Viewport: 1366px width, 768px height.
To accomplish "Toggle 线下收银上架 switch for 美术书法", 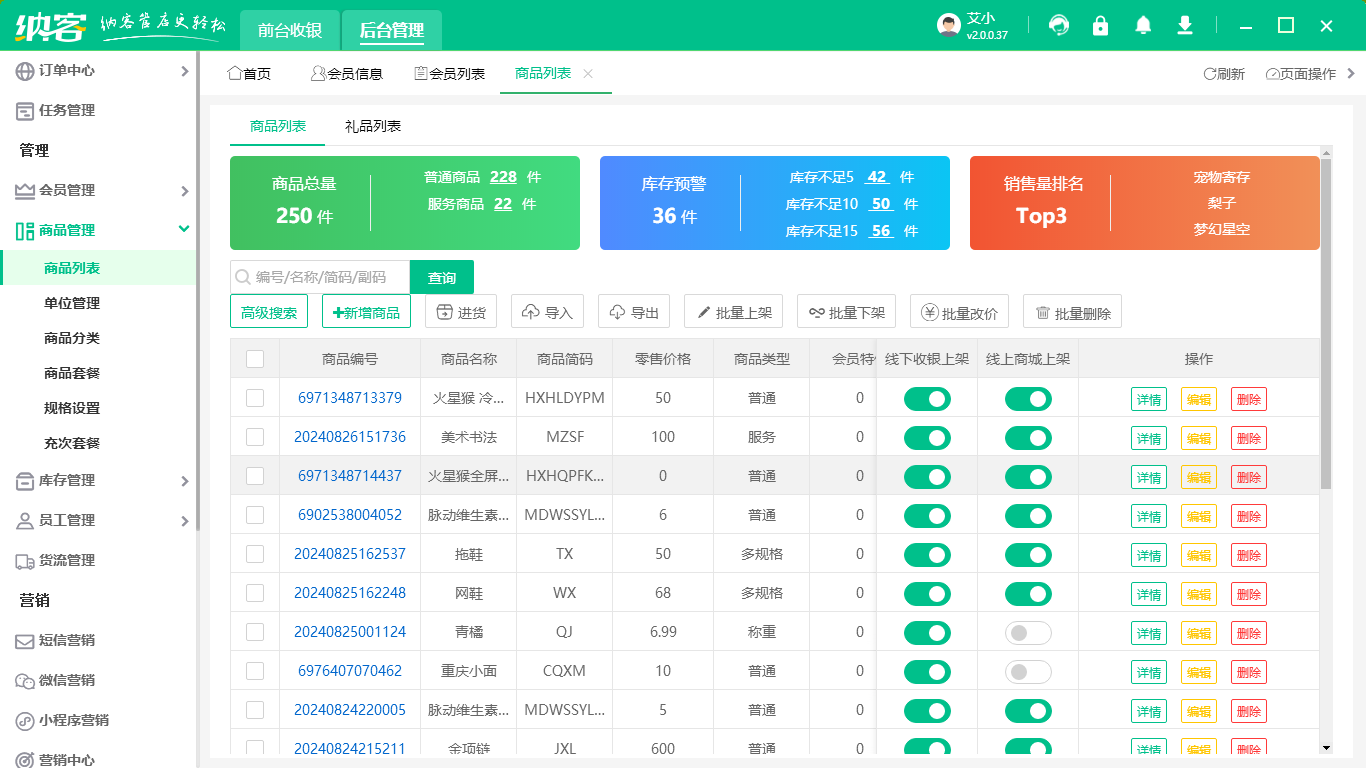I will tap(927, 438).
